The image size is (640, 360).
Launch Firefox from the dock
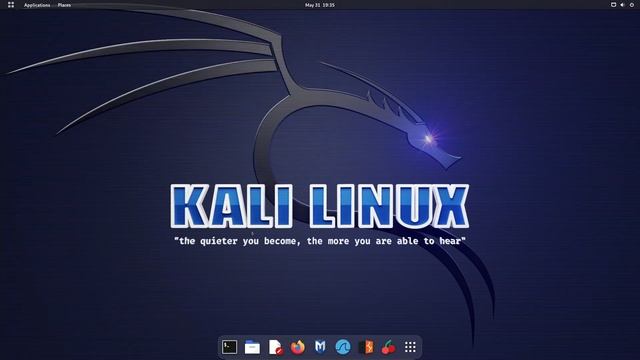click(298, 347)
